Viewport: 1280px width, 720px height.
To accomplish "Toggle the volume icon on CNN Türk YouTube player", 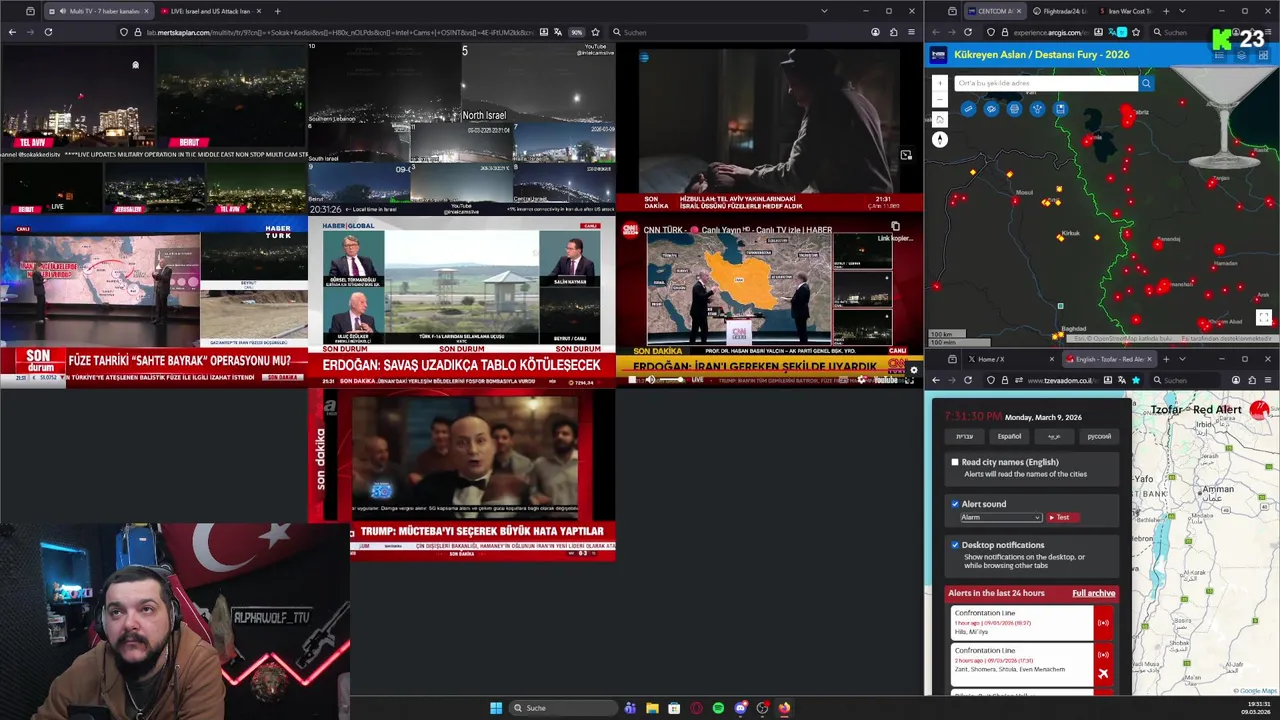I will click(650, 380).
